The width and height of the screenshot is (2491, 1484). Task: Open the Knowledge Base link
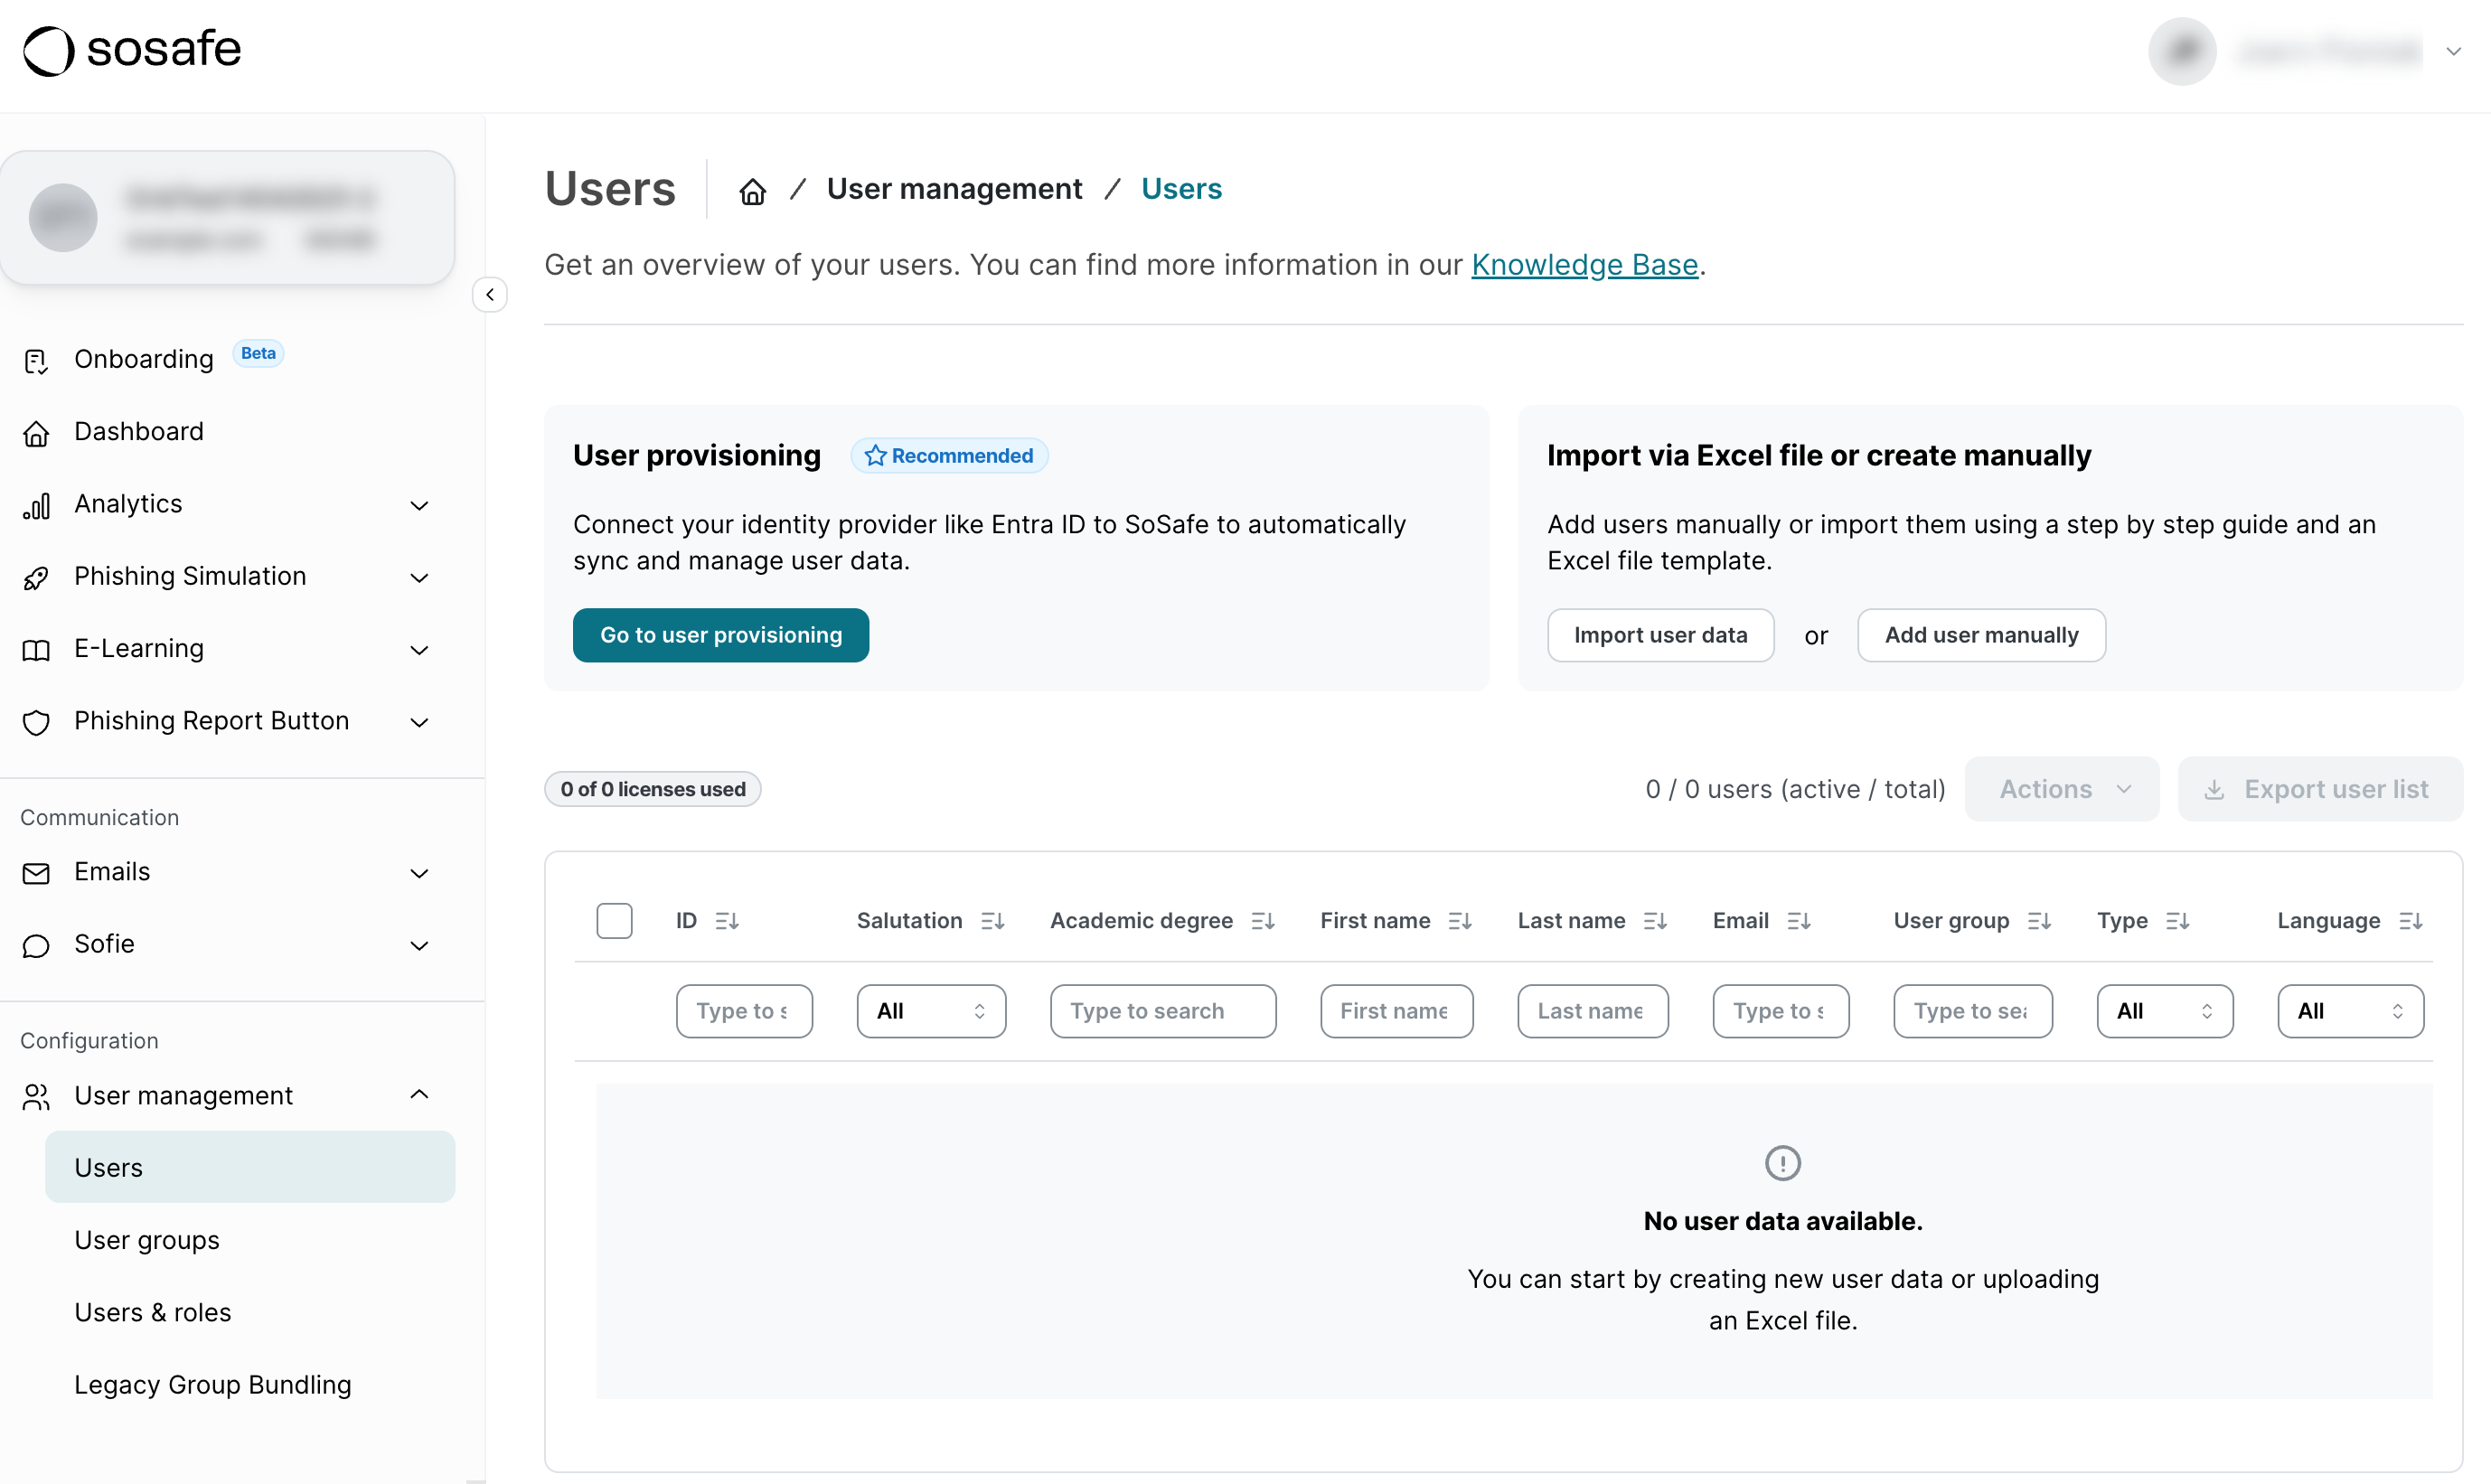click(x=1584, y=265)
